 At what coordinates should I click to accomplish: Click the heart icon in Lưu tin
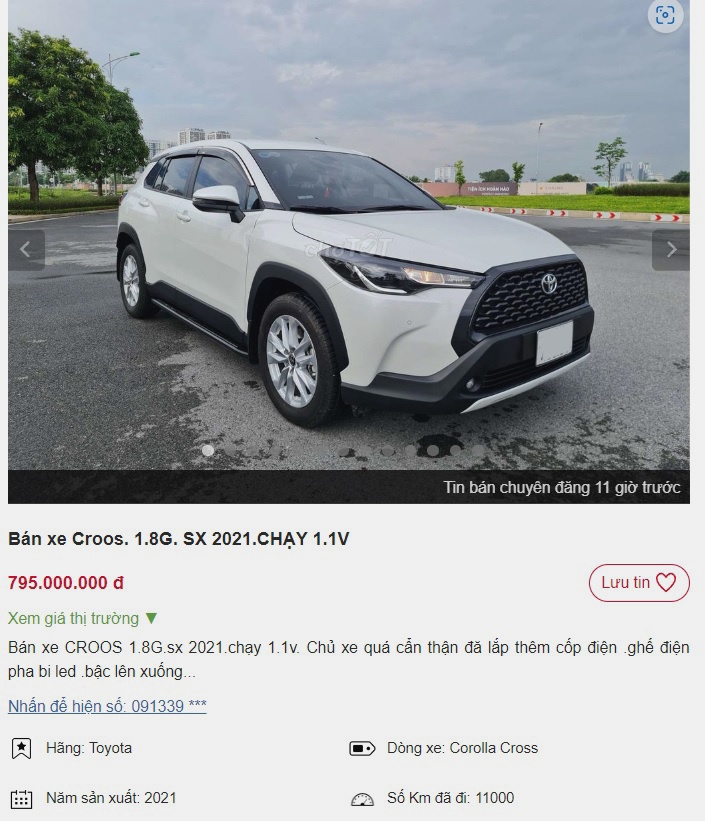[x=666, y=582]
